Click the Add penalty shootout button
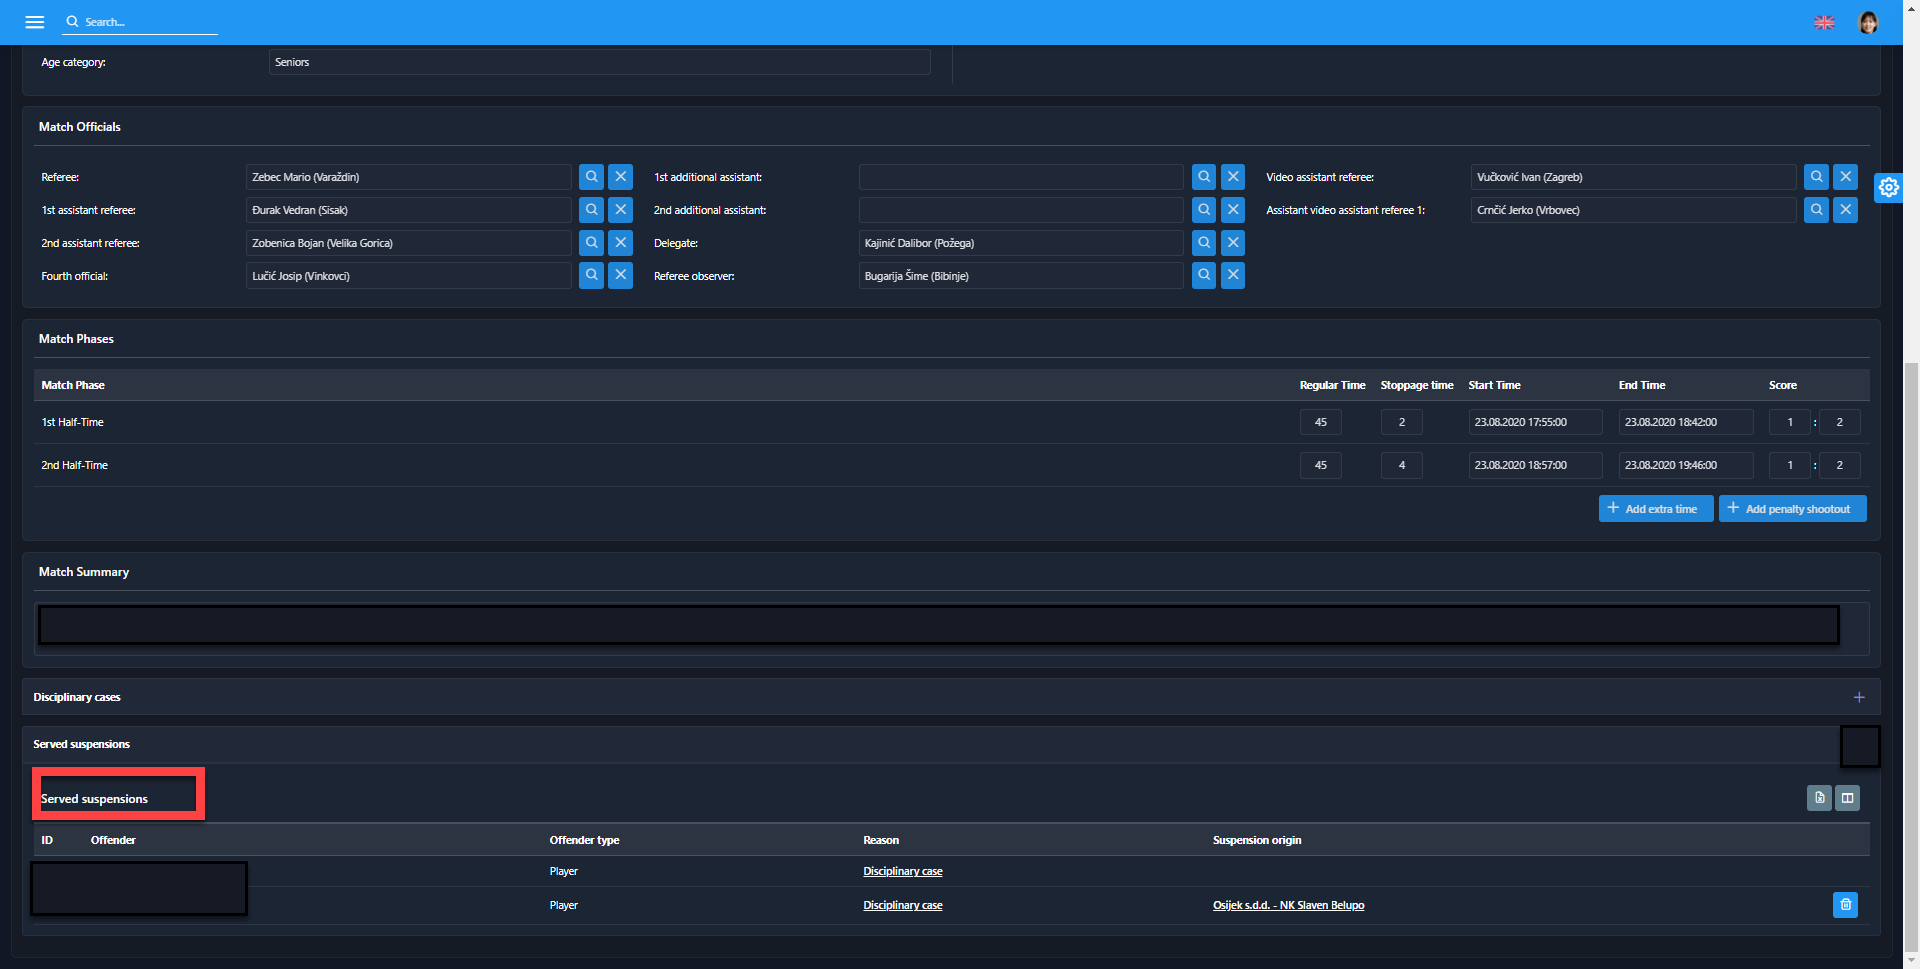The image size is (1920, 969). 1792,509
